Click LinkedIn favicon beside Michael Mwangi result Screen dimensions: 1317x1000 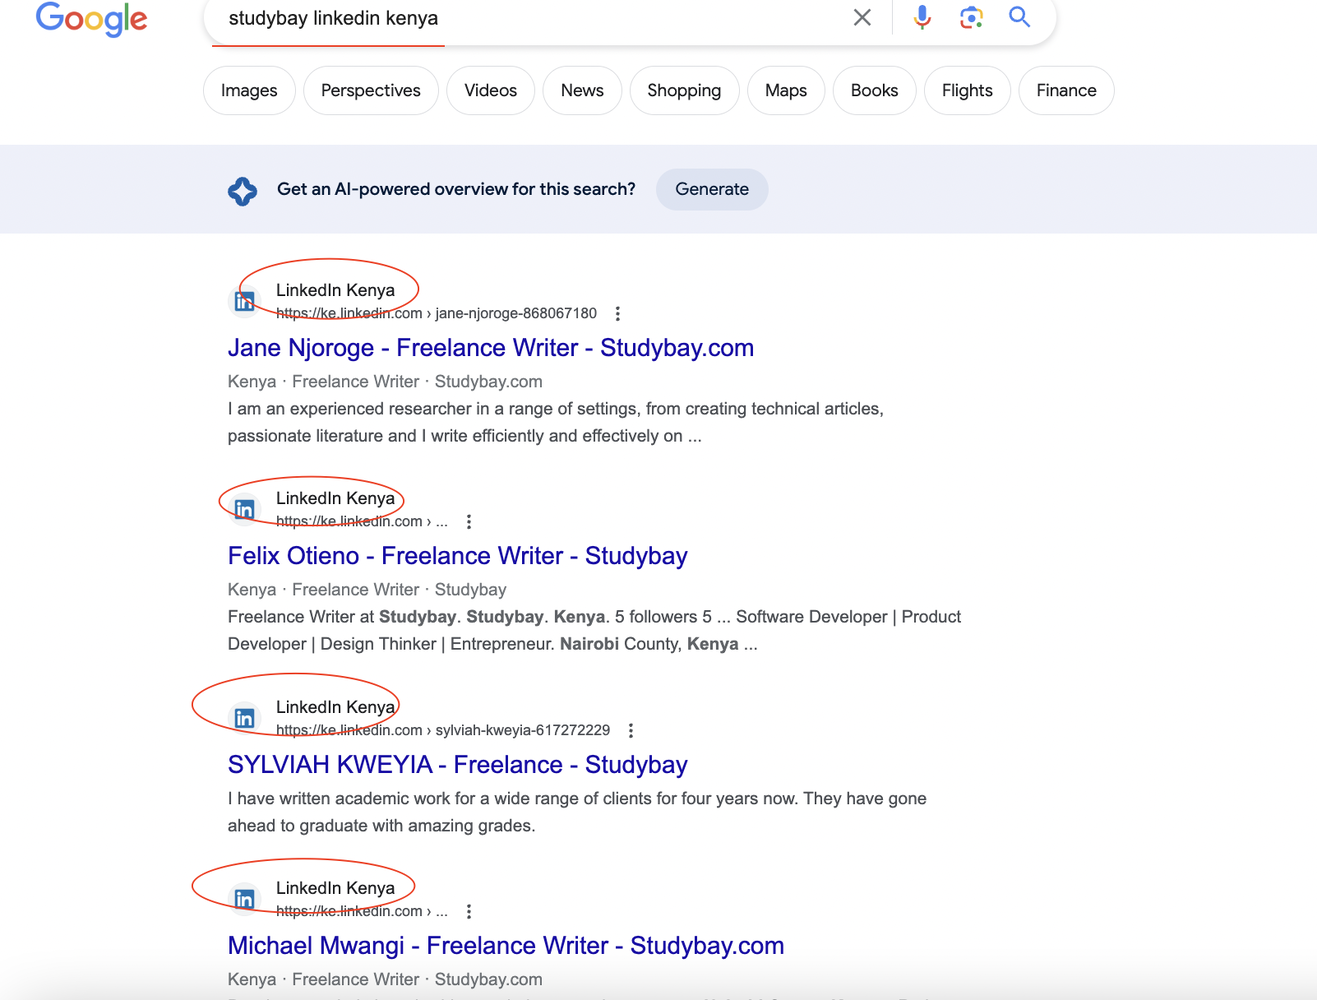click(x=244, y=899)
